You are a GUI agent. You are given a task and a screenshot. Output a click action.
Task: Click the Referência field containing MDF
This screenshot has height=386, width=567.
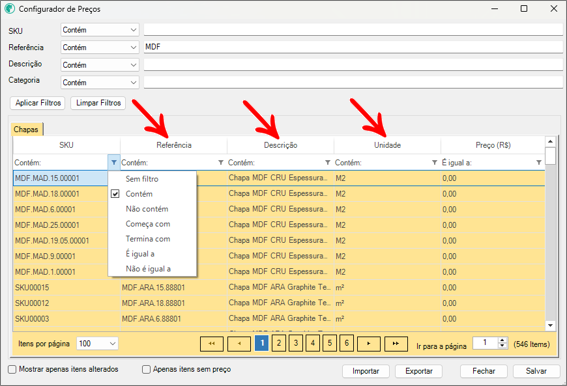point(353,47)
